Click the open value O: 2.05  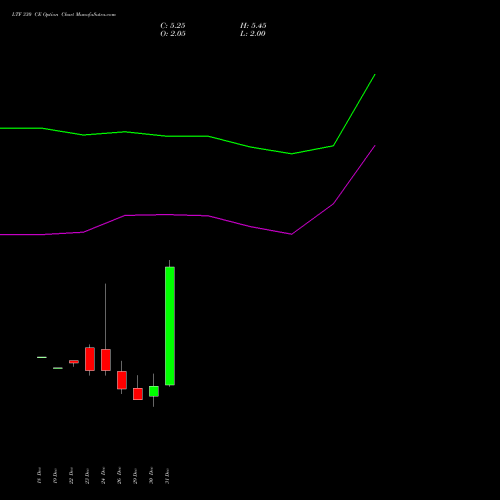pos(173,34)
